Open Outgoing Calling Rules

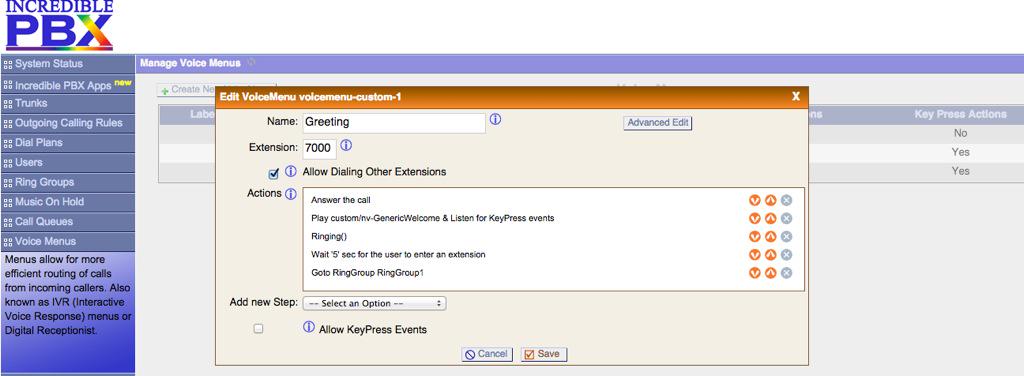68,123
